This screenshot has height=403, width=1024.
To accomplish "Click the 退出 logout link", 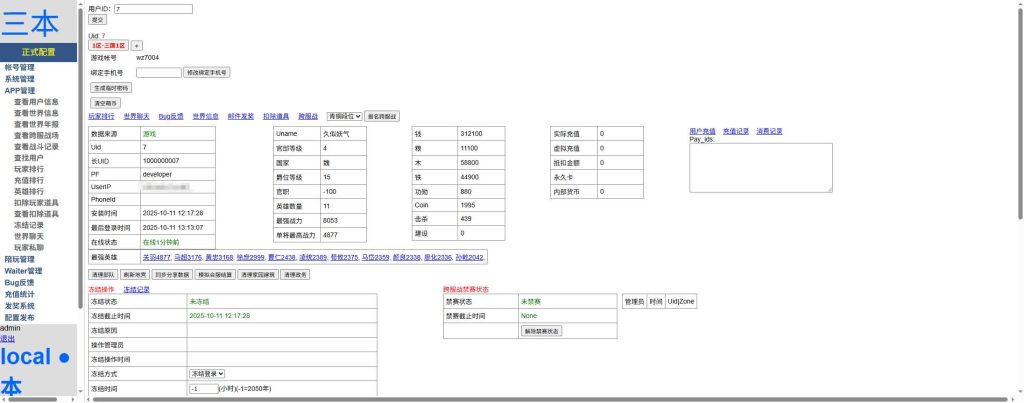I will 8,339.
